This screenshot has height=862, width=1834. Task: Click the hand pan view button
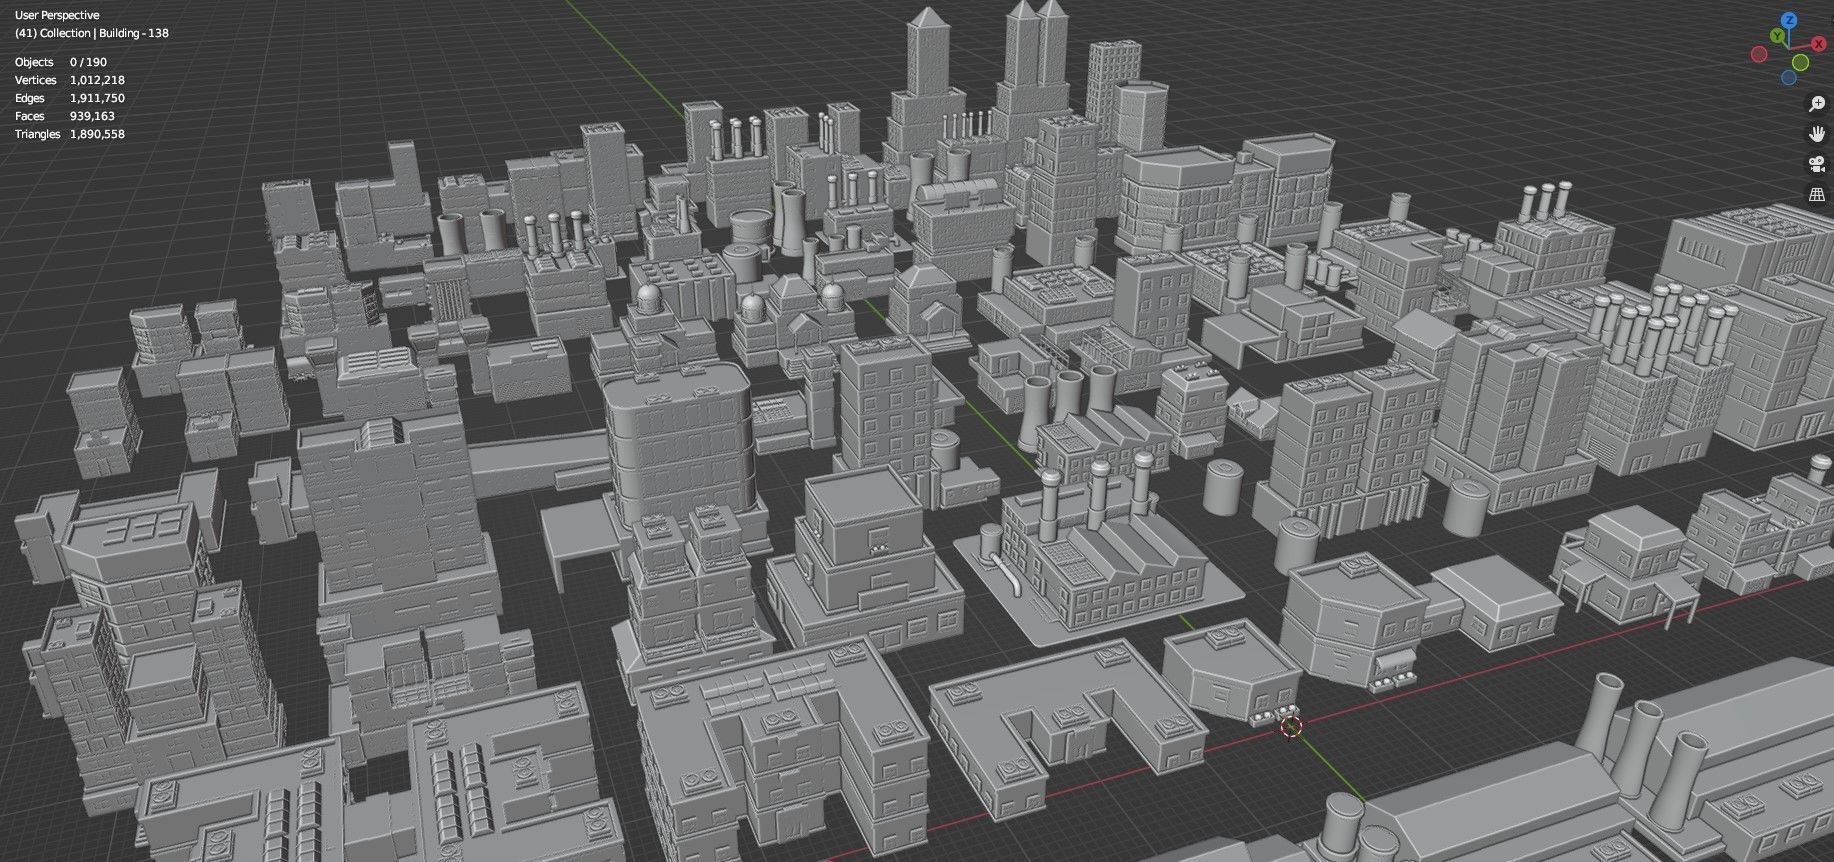coord(1817,134)
